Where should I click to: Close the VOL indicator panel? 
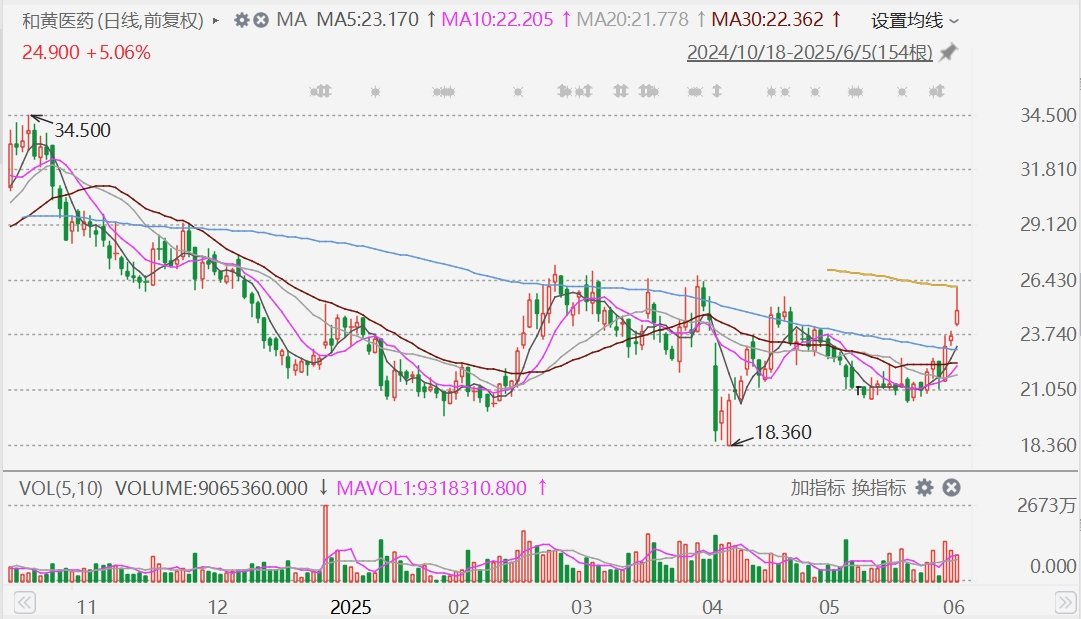coord(952,488)
